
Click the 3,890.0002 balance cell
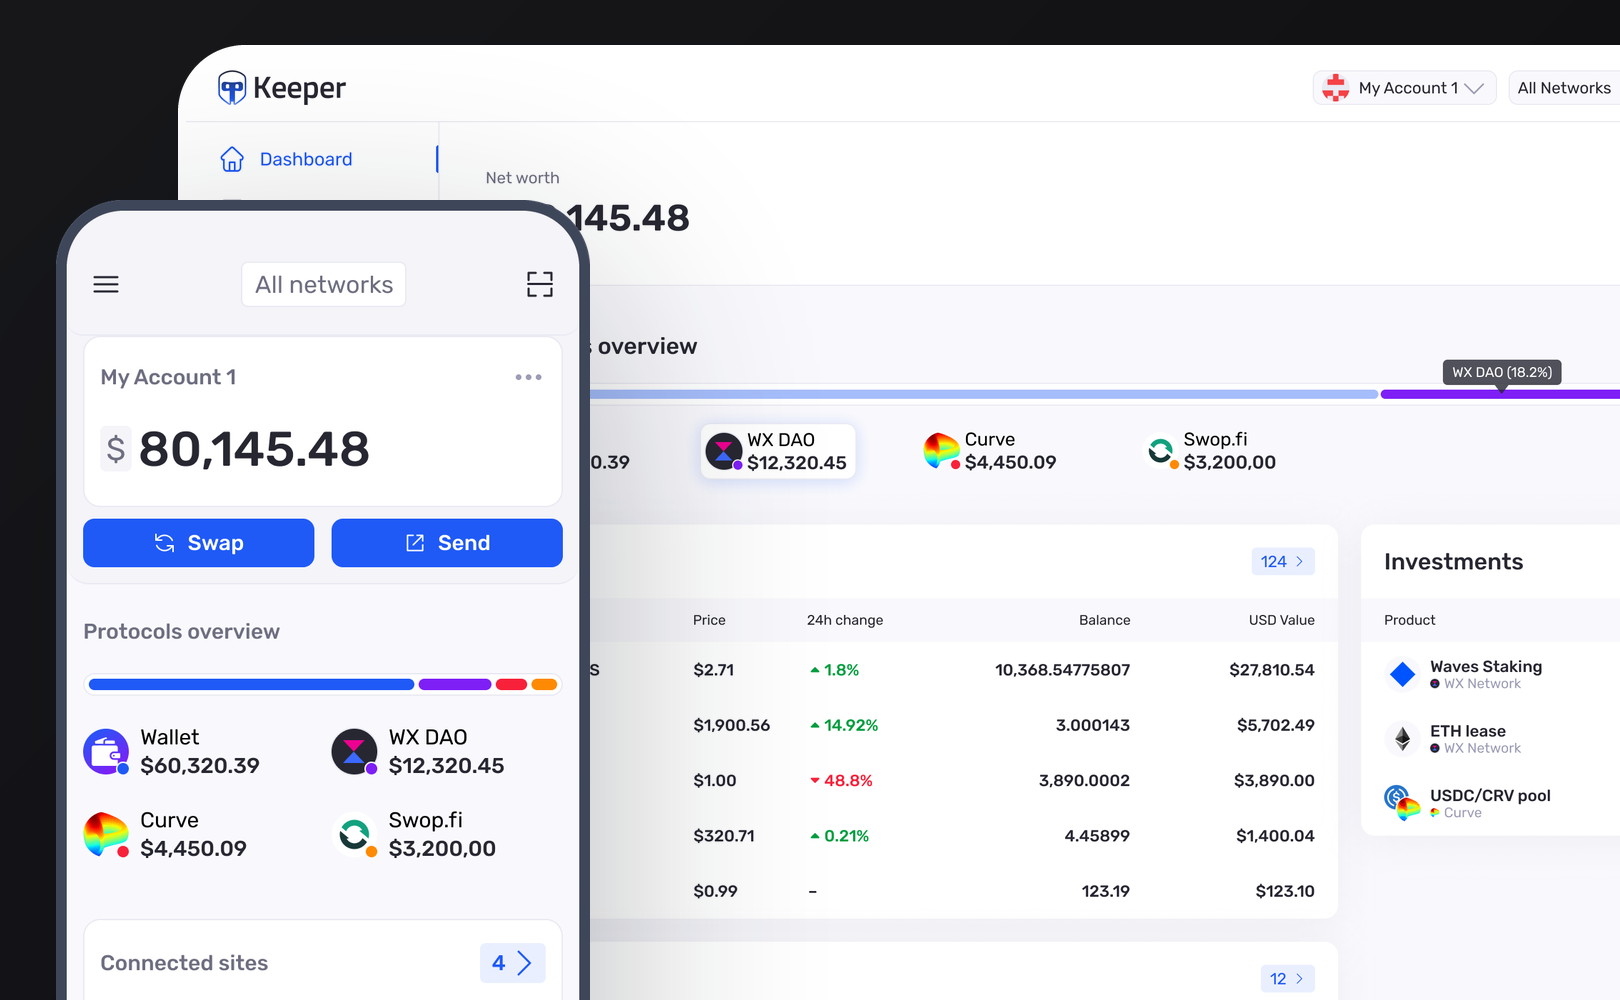[1084, 781]
